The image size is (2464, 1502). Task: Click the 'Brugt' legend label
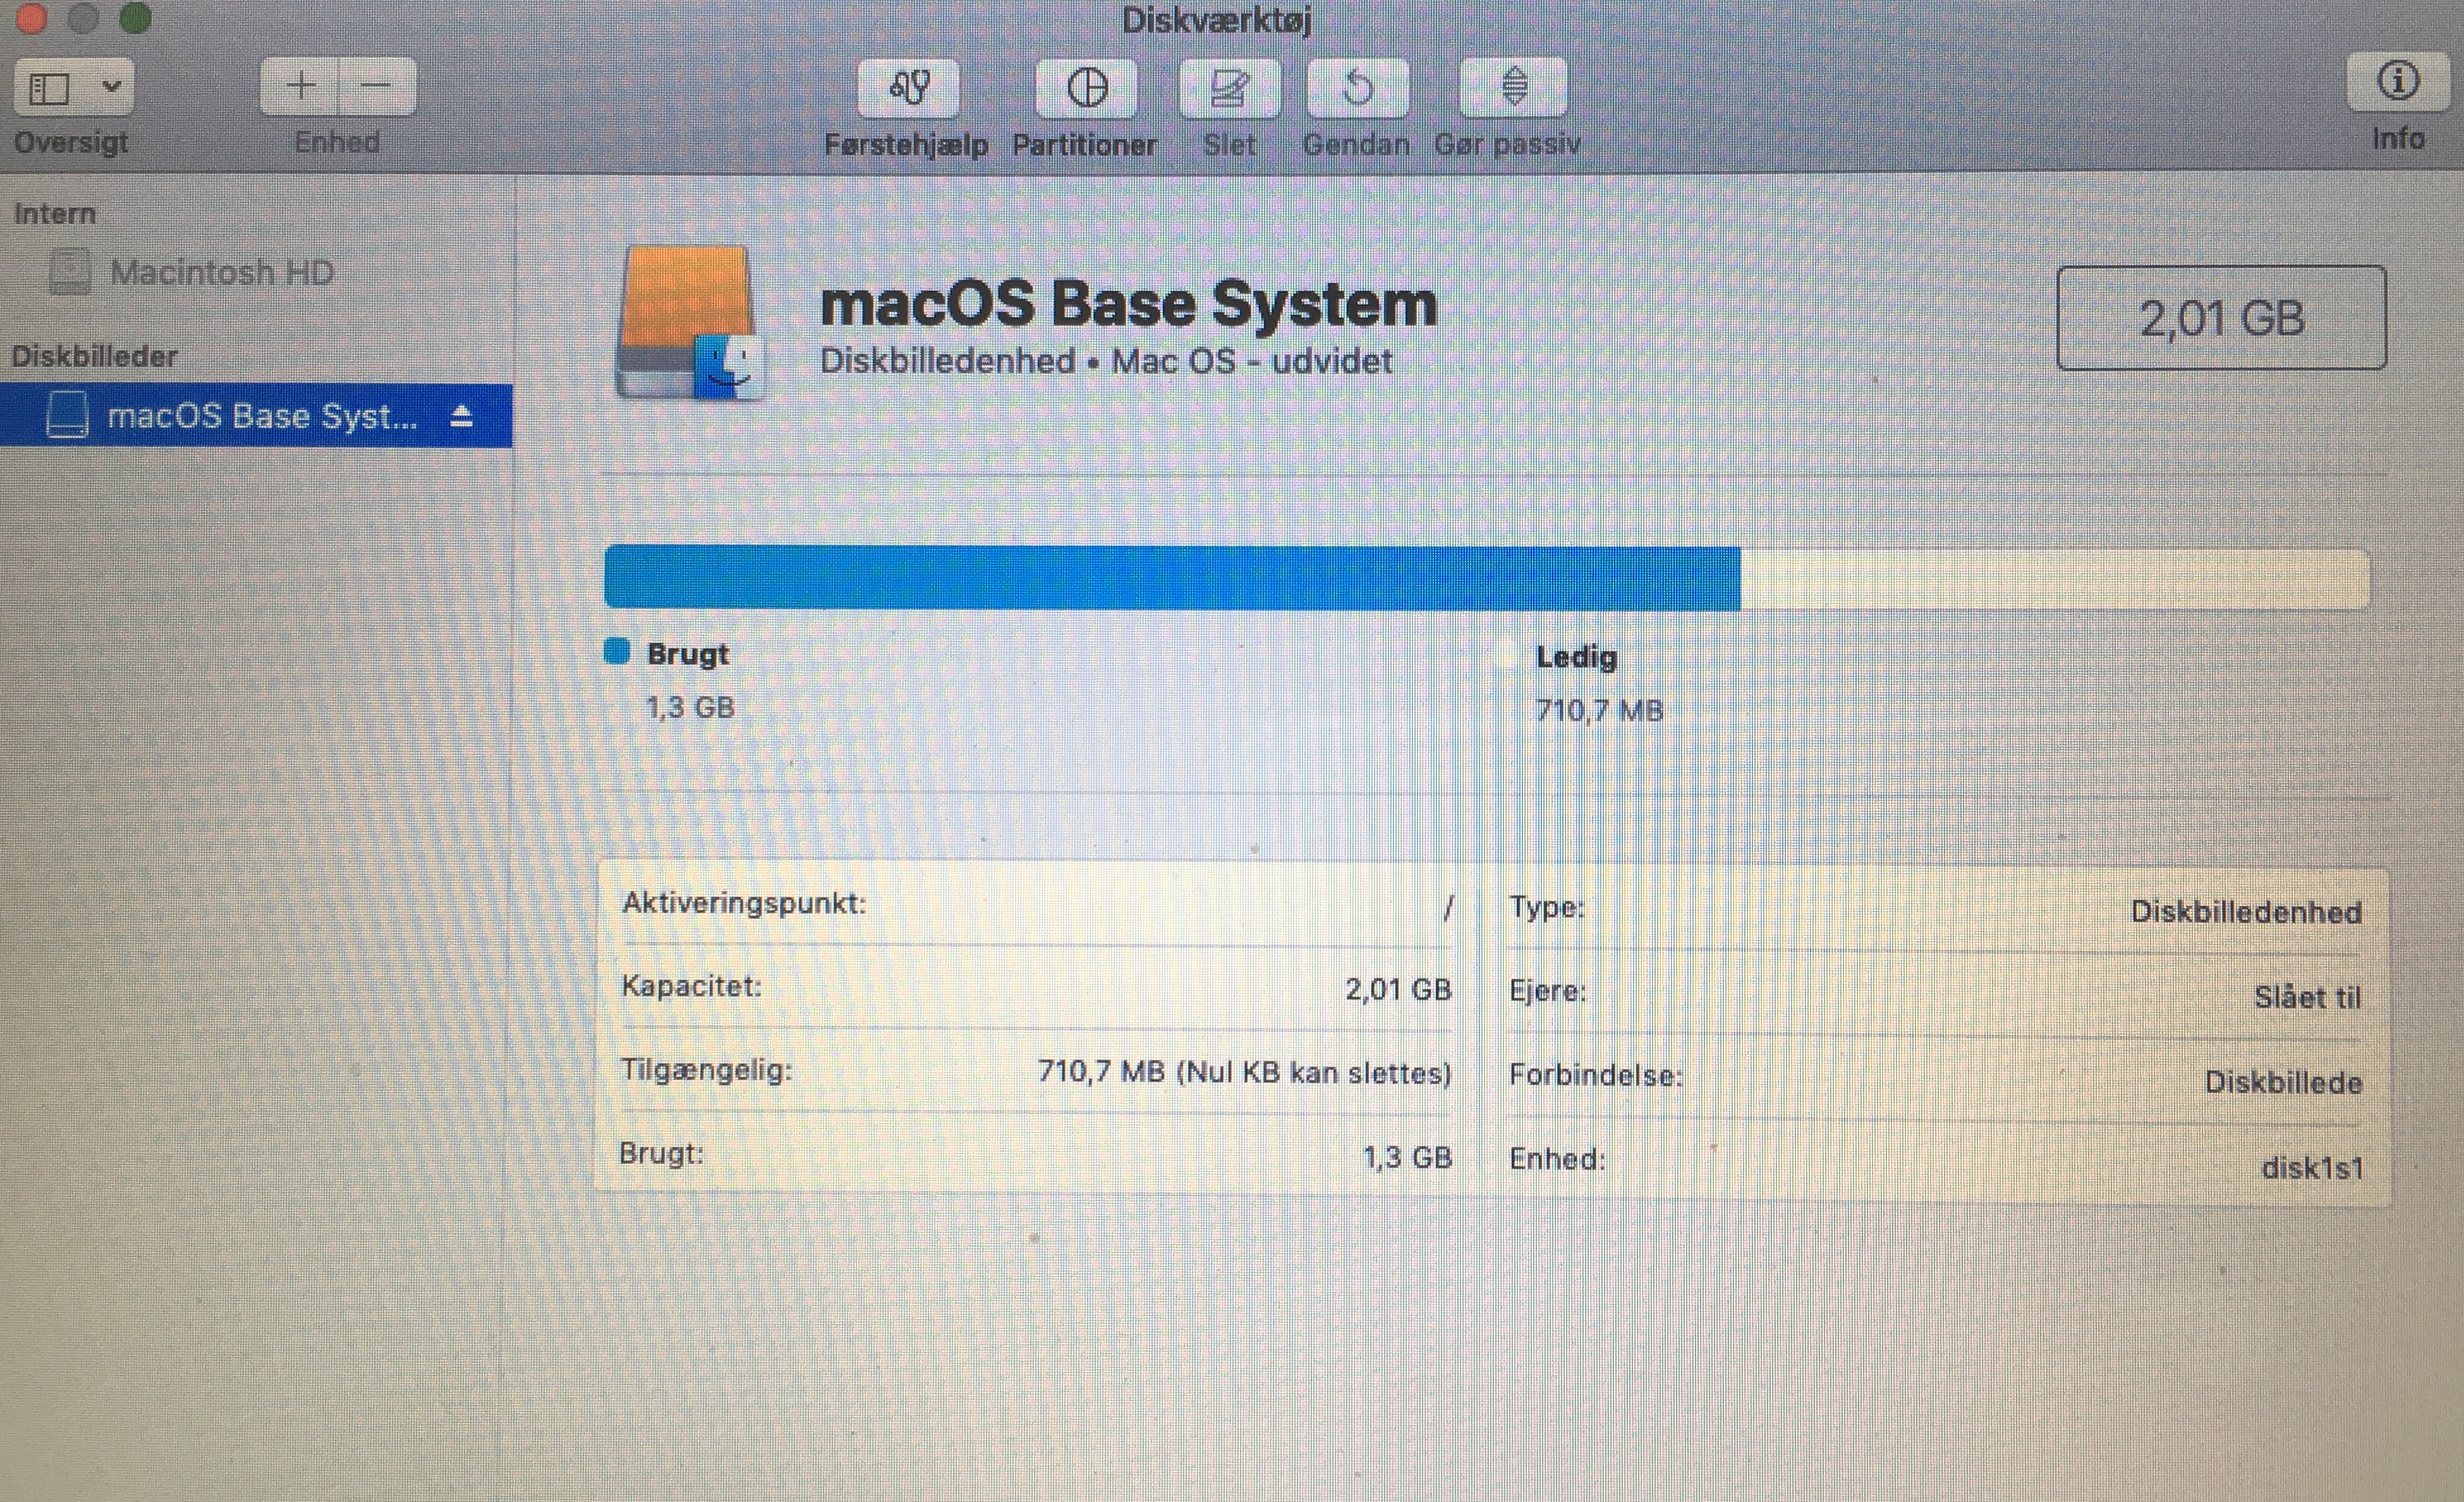(688, 654)
